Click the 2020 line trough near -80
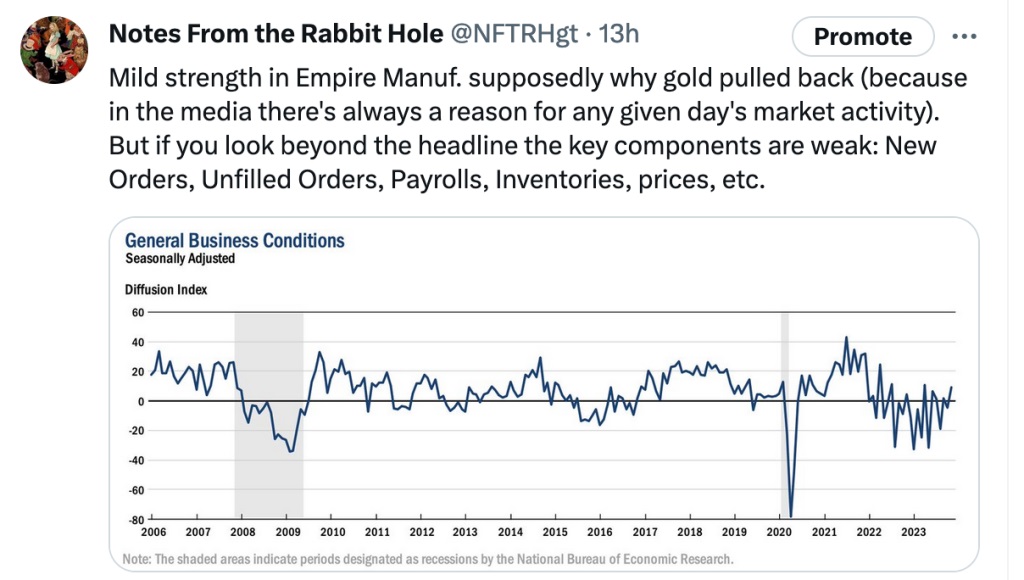This screenshot has width=1024, height=580. pyautogui.click(x=791, y=514)
